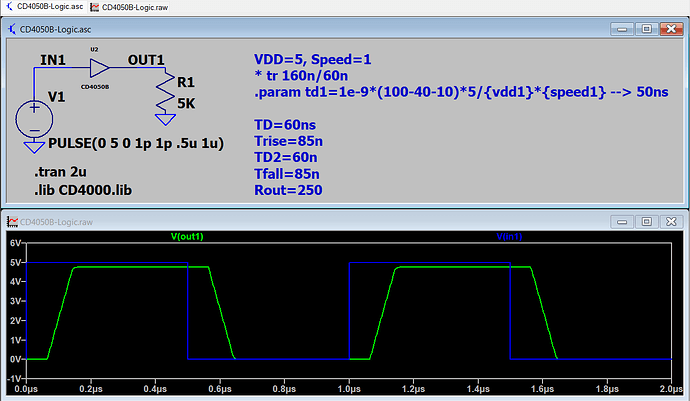
Task: Click the OUT1 net label
Action: (146, 60)
